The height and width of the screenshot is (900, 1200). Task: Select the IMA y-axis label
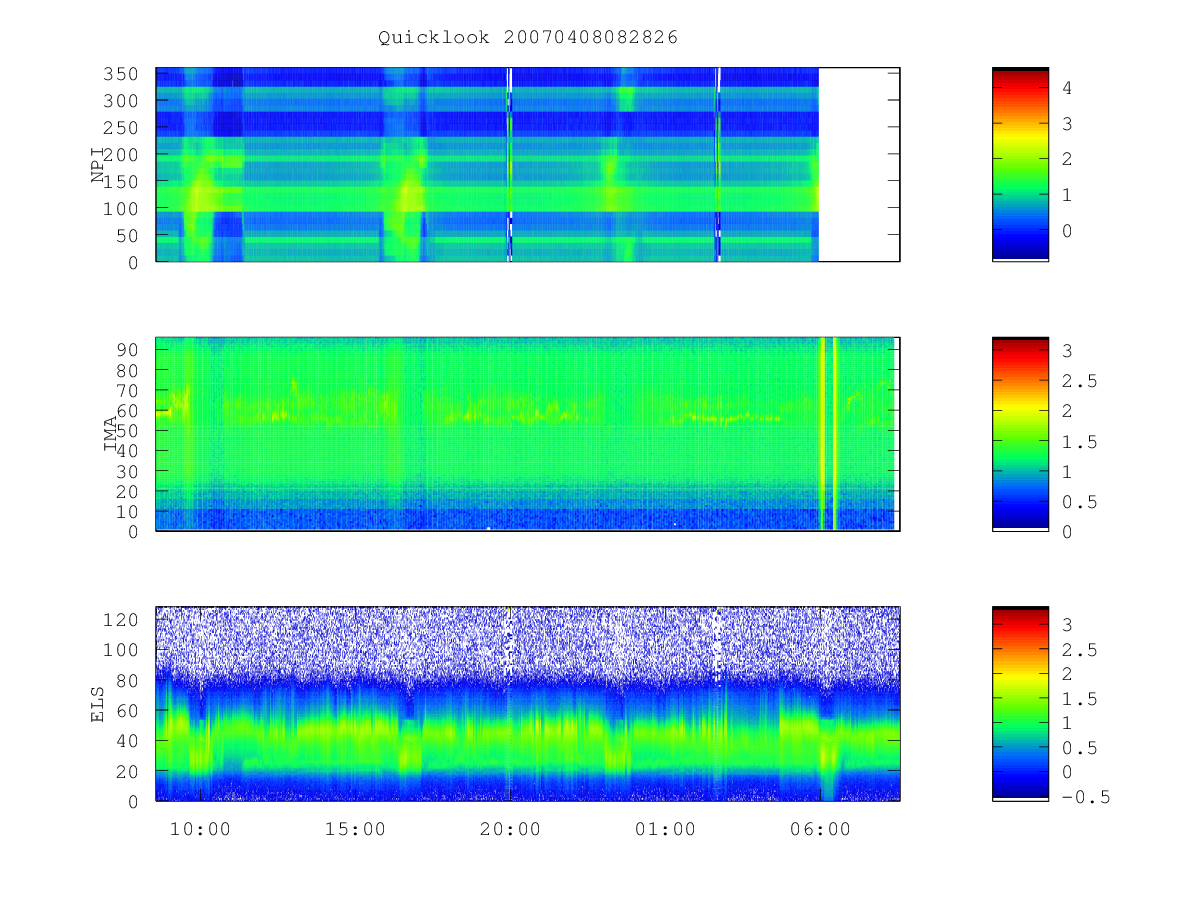tap(111, 435)
